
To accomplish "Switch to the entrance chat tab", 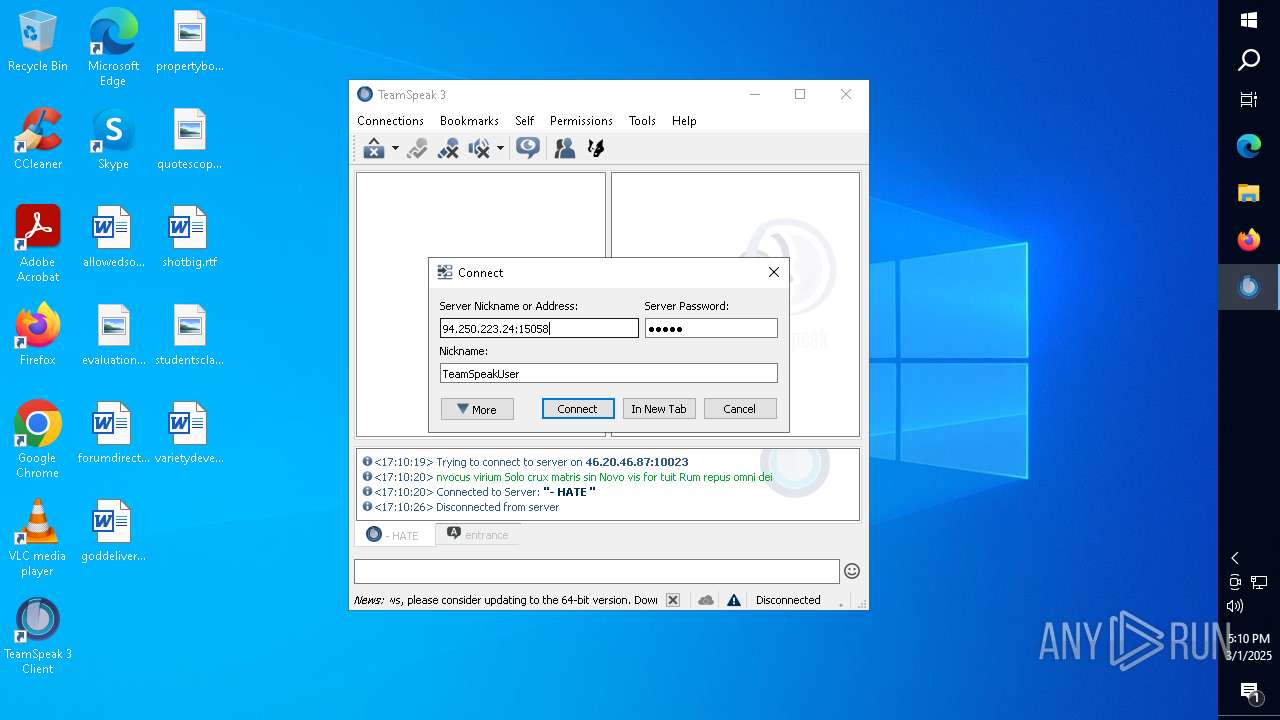I will click(x=477, y=535).
